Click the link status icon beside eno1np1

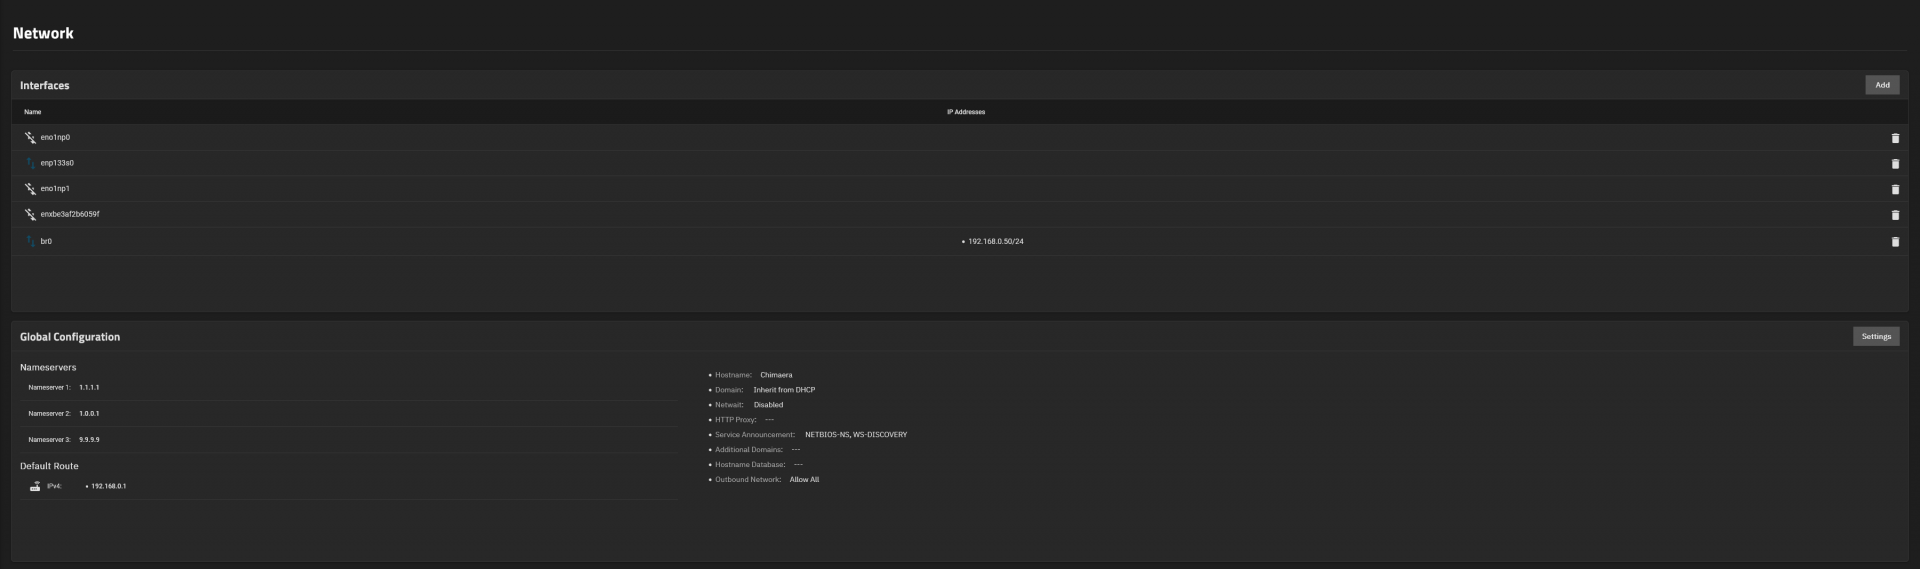(30, 188)
